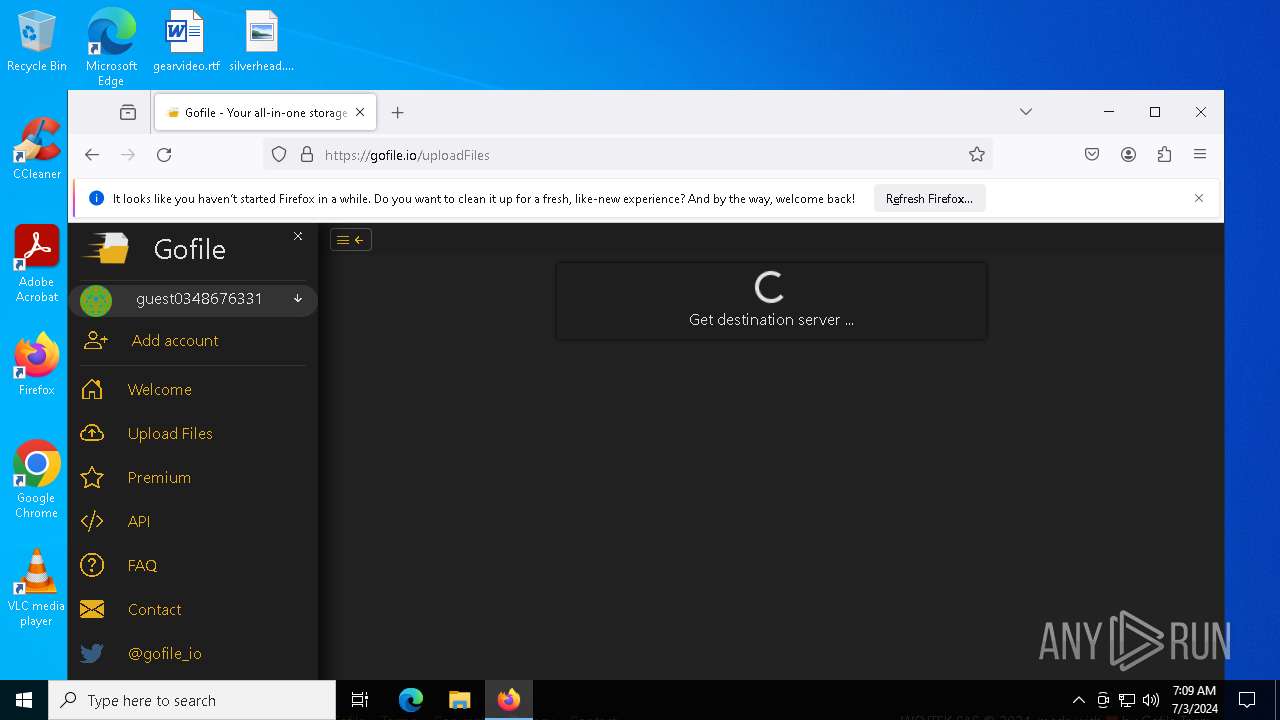Click the Add account person icon
1280x720 pixels.
[x=96, y=340]
